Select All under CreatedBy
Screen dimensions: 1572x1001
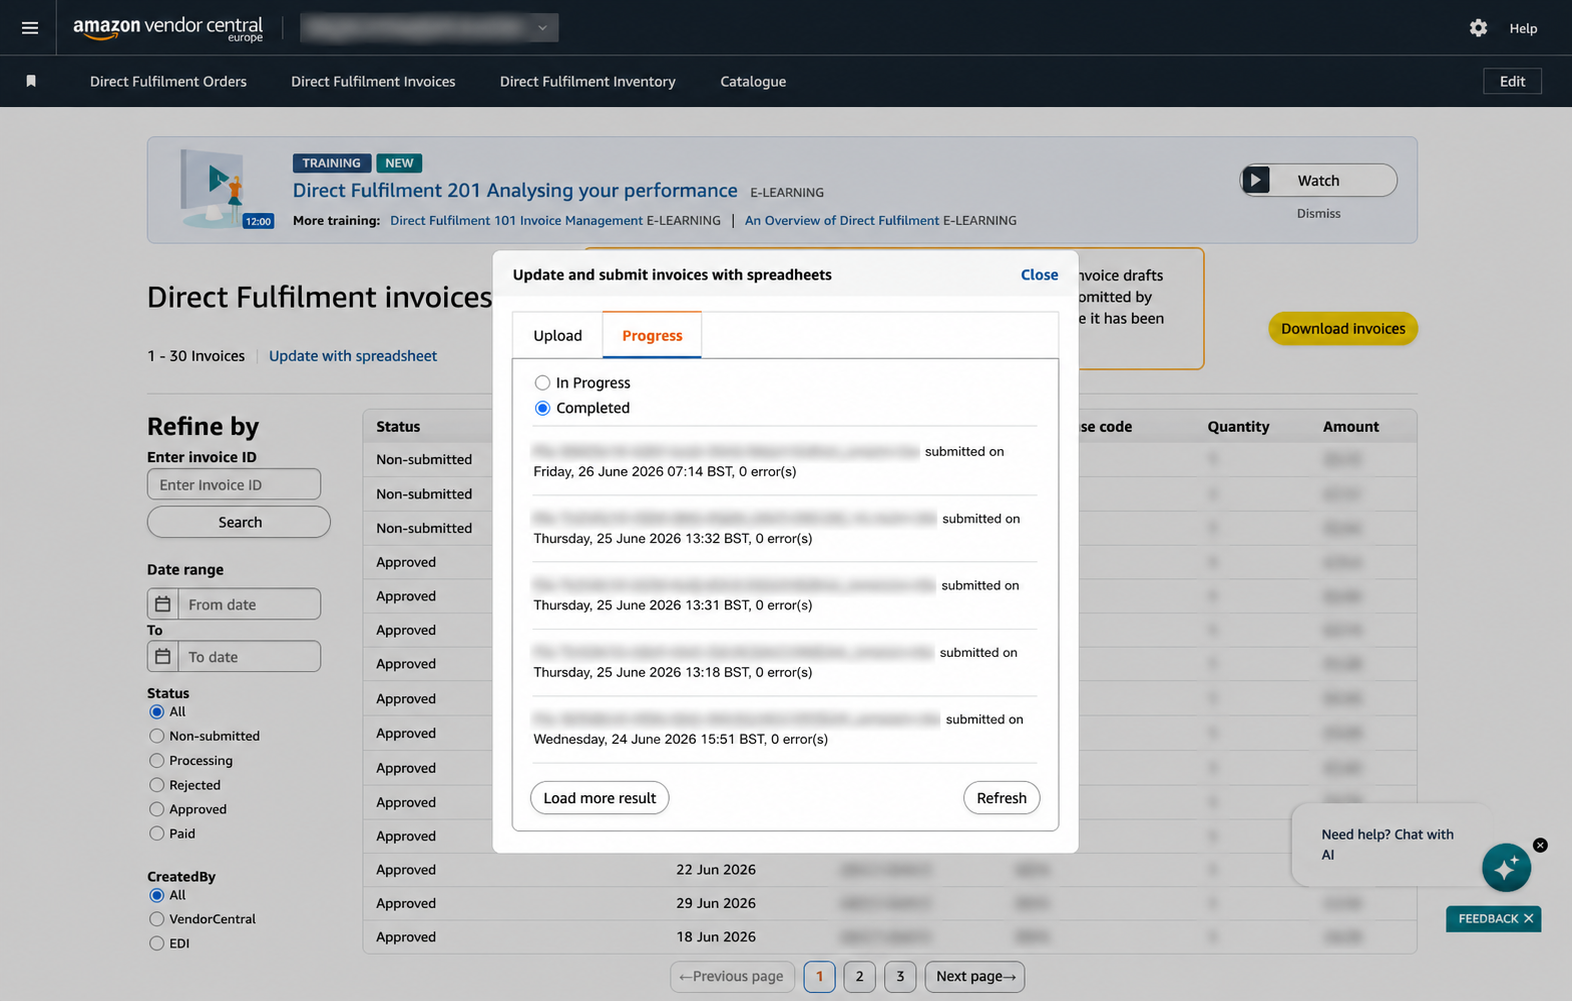(157, 895)
